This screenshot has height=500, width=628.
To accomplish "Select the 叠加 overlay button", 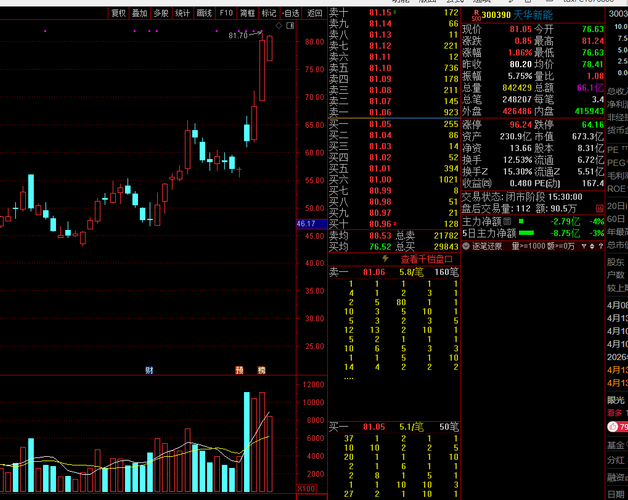I will click(140, 13).
